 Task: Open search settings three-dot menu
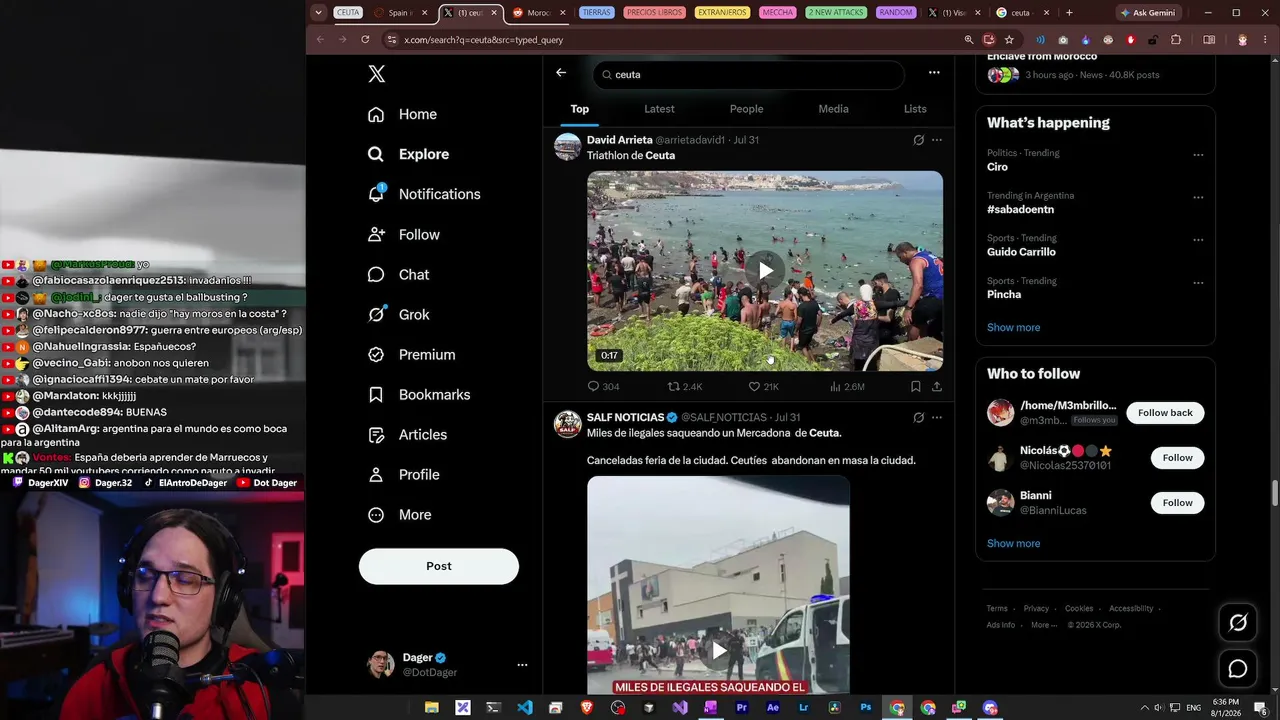click(x=934, y=73)
